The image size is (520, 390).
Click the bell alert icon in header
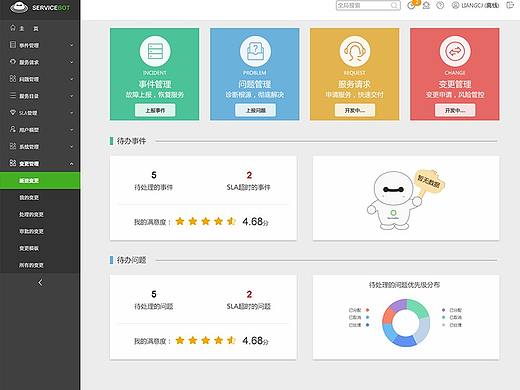pos(426,5)
